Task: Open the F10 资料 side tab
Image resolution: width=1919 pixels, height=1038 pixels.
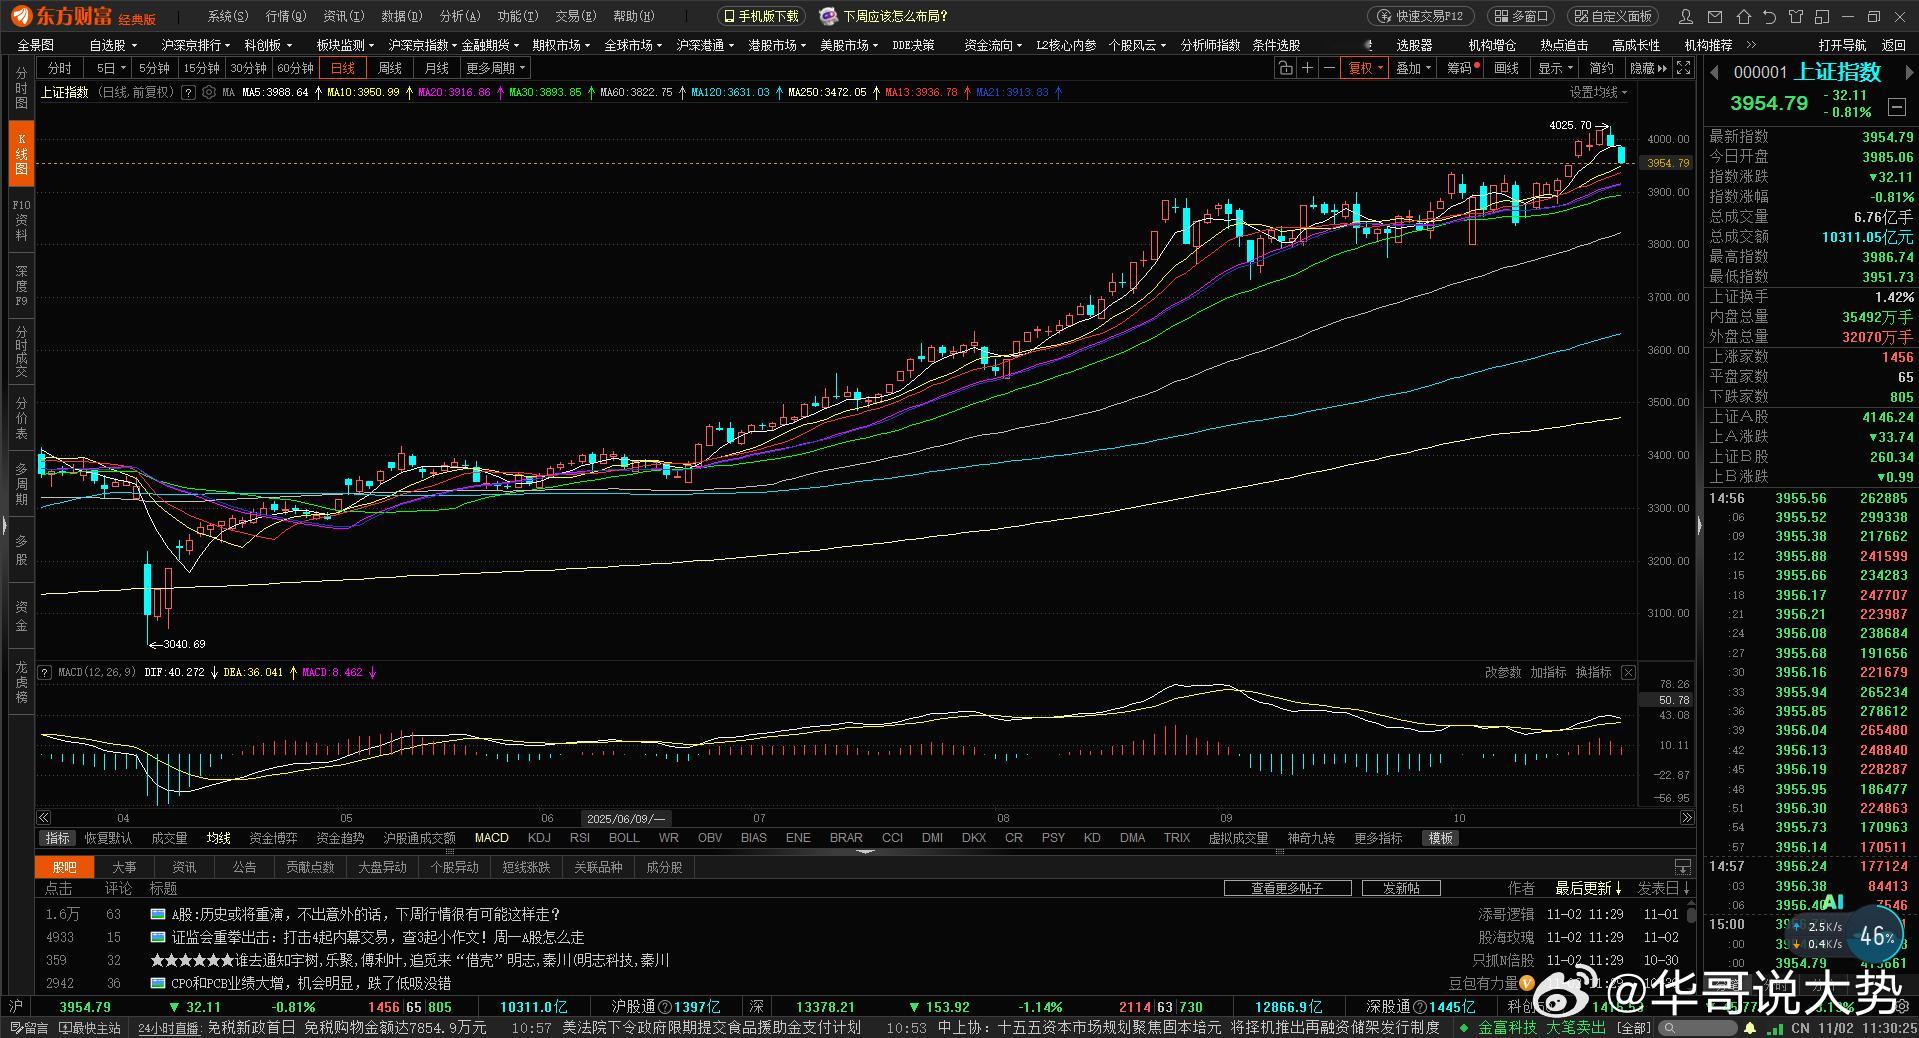Action: (x=21, y=220)
